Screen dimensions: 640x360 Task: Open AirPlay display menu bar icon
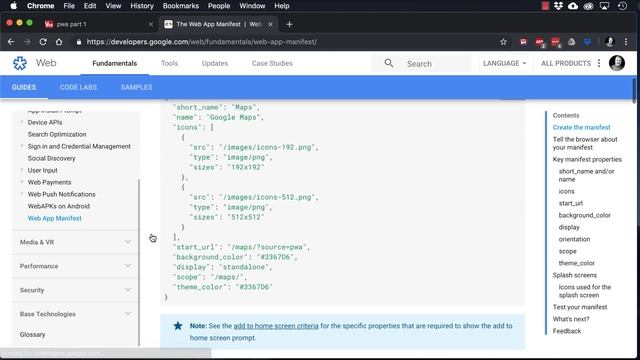point(604,6)
